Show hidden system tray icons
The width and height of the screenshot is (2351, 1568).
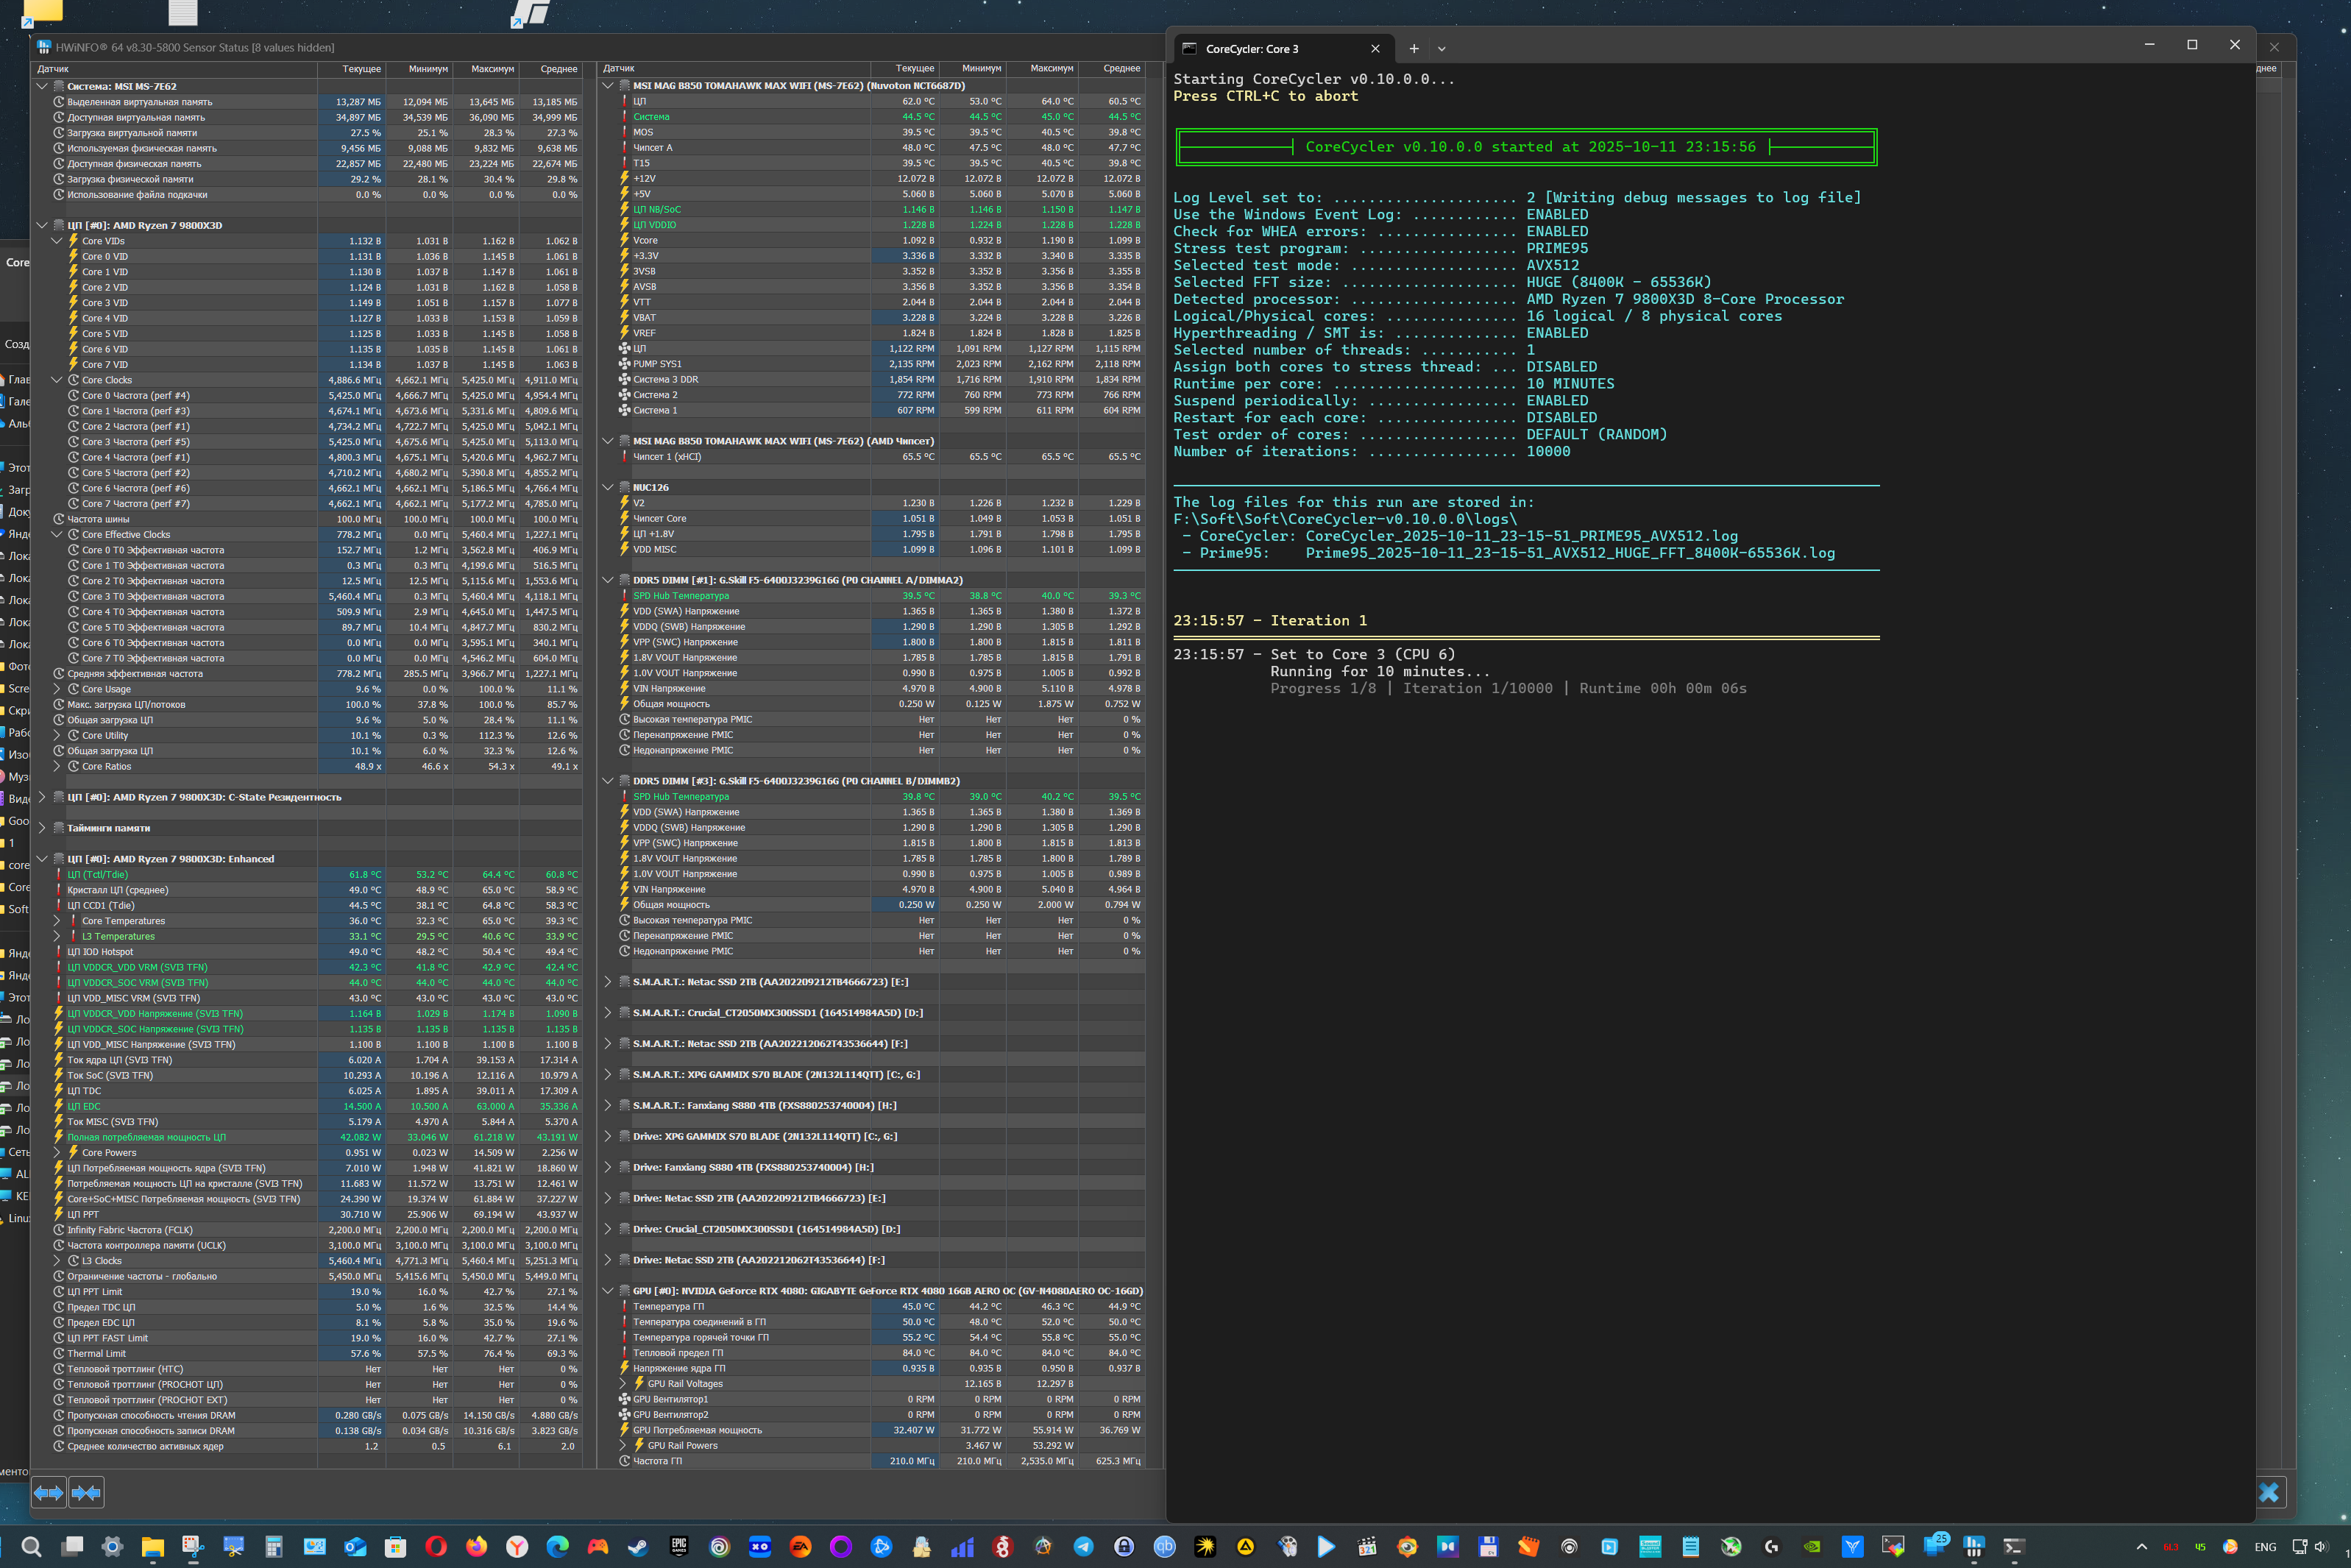(2141, 1547)
